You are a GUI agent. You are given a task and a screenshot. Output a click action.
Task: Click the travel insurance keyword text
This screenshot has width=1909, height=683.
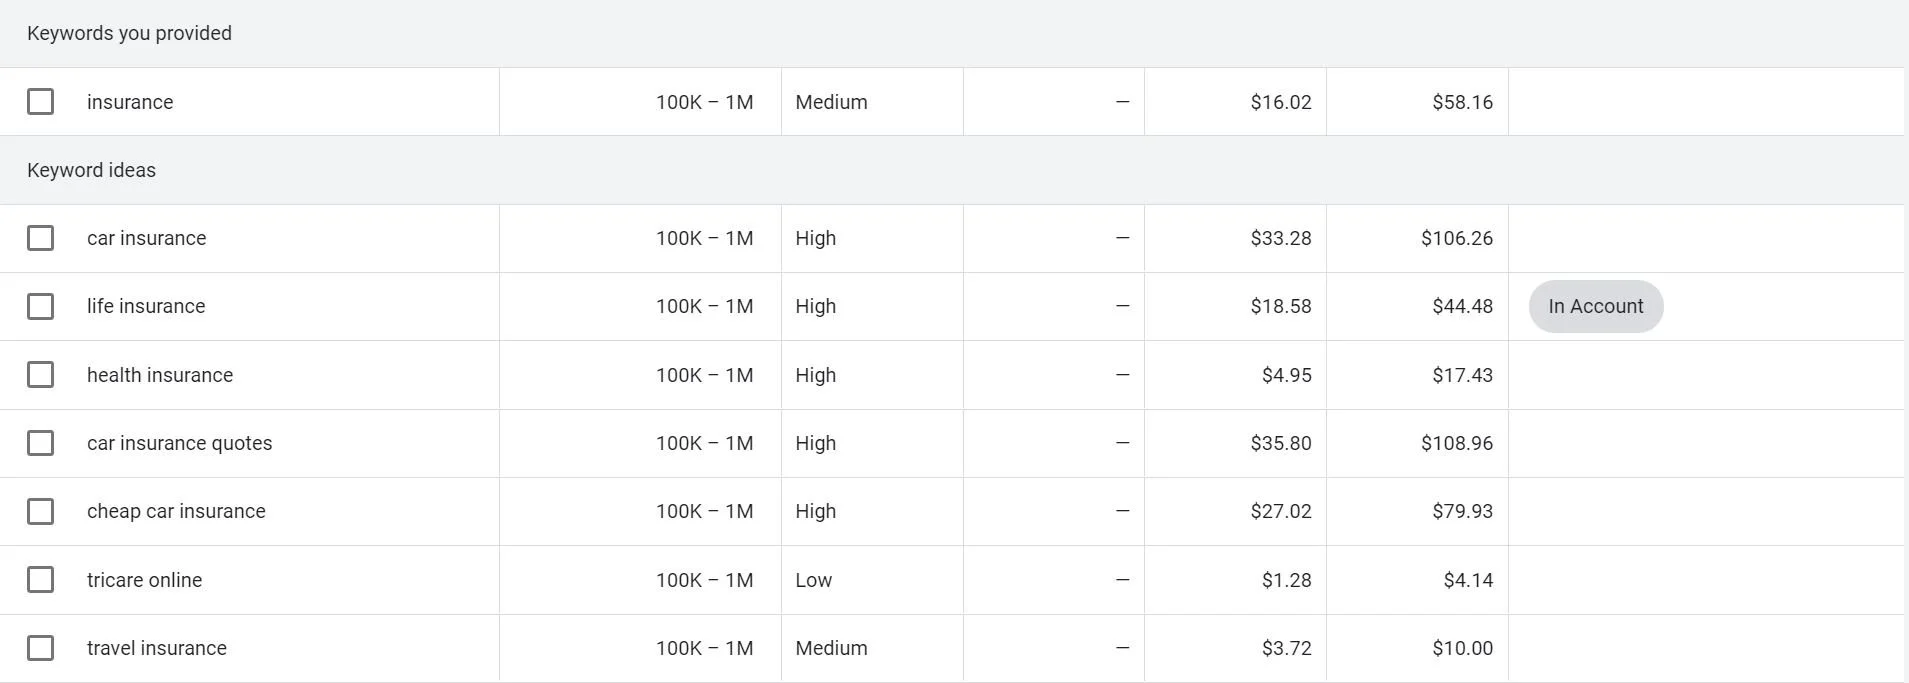click(x=157, y=648)
